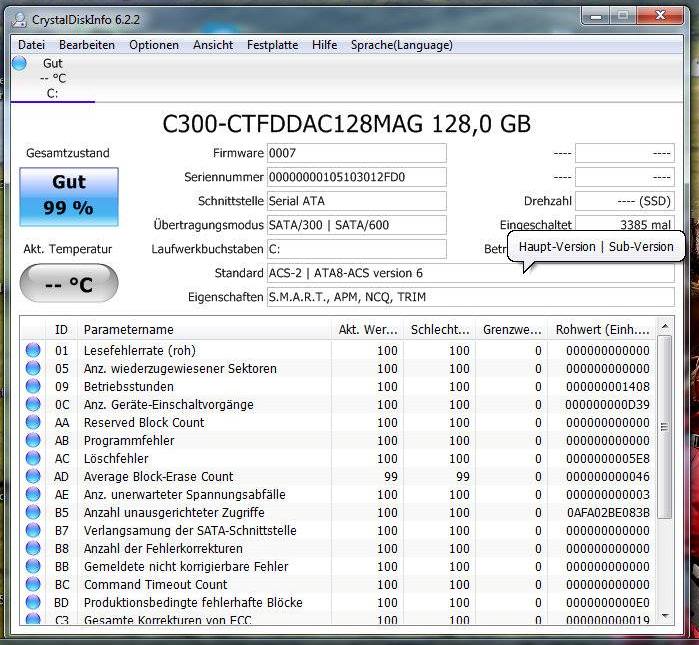Click raw value 0000000000E0
Viewport: 699px width, 645px height.
pos(608,602)
